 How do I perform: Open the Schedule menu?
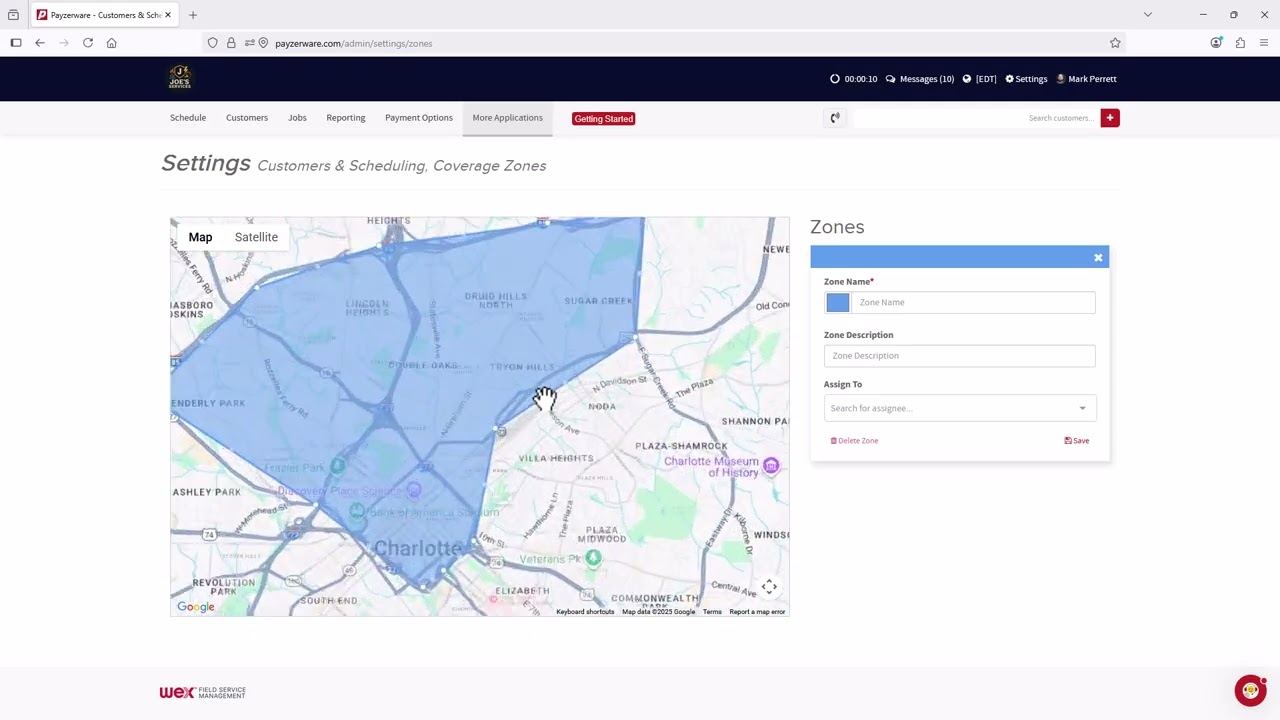(188, 118)
